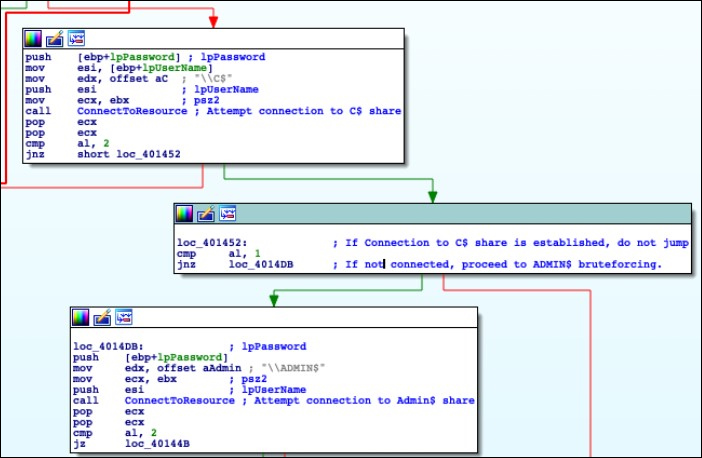Click edit pencil icon of loc_4014DB block
The width and height of the screenshot is (702, 458).
pos(102,317)
